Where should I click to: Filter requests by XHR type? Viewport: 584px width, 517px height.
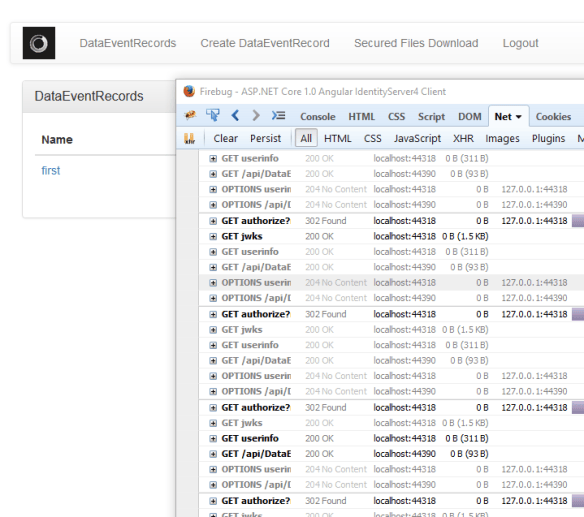(x=463, y=139)
